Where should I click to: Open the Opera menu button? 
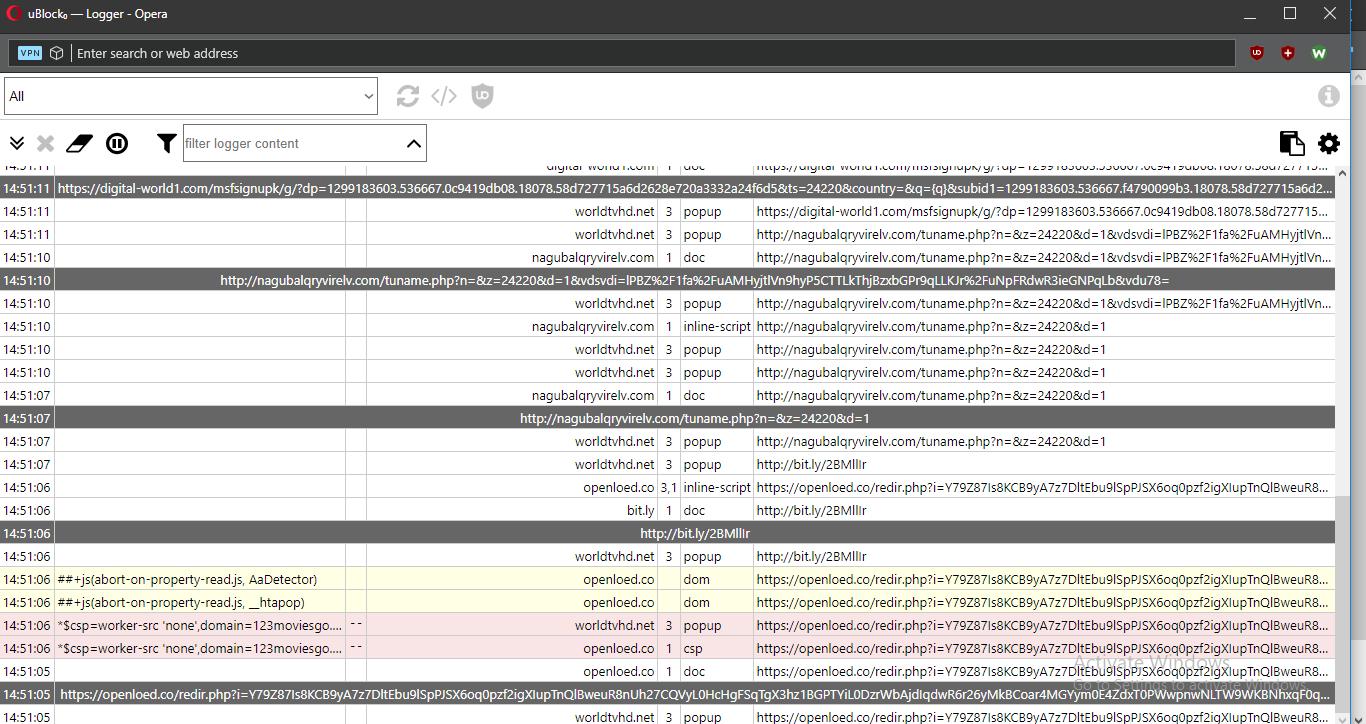13,14
